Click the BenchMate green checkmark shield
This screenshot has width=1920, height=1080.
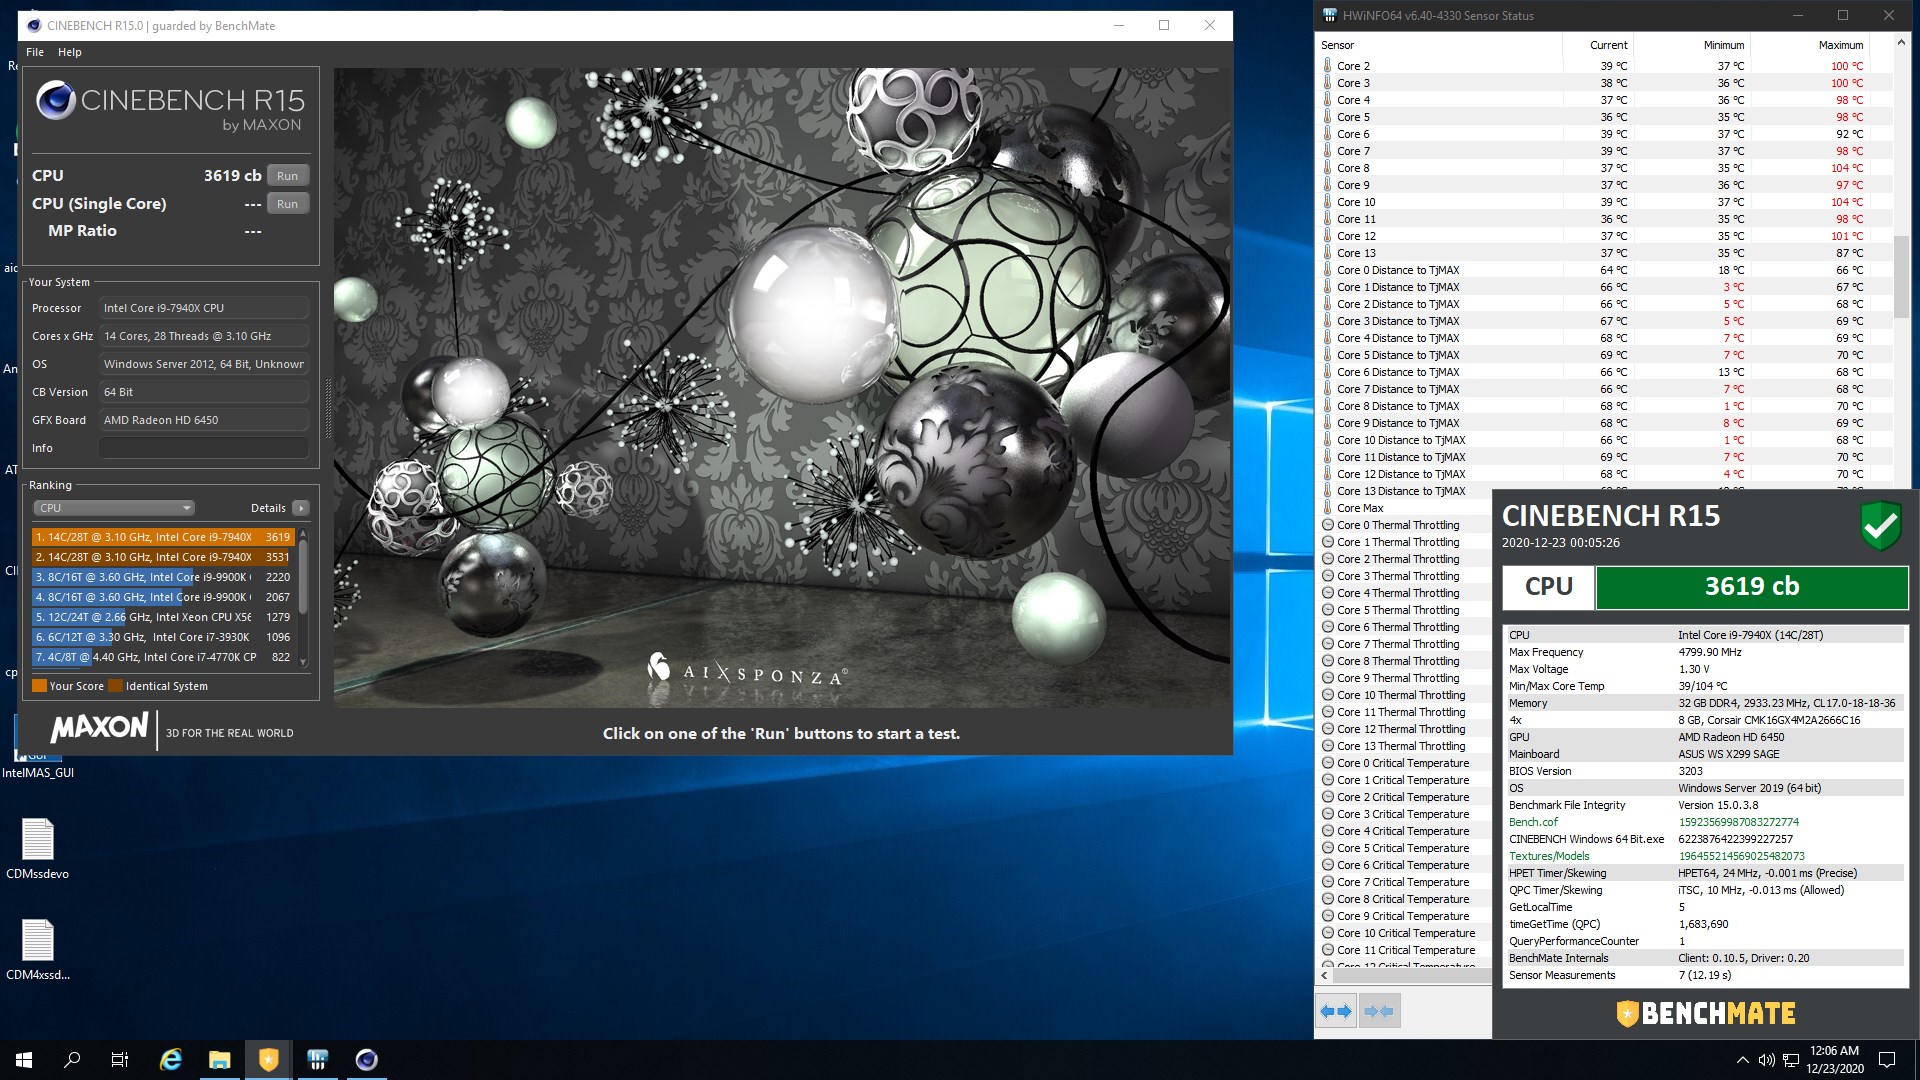(x=1880, y=525)
